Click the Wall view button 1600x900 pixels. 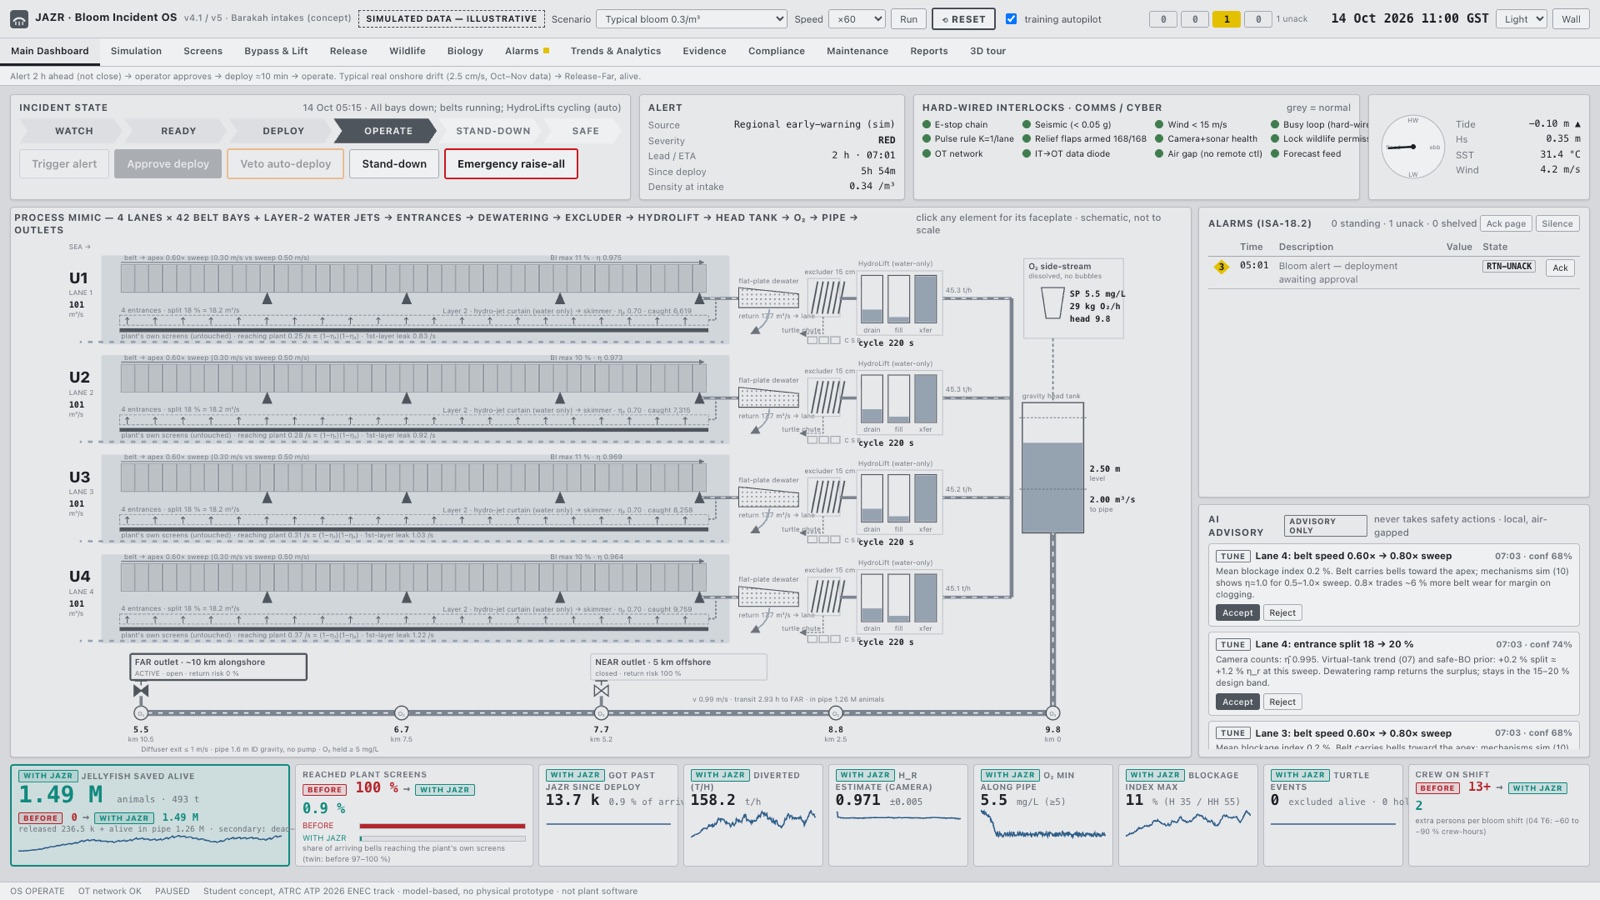(1571, 19)
